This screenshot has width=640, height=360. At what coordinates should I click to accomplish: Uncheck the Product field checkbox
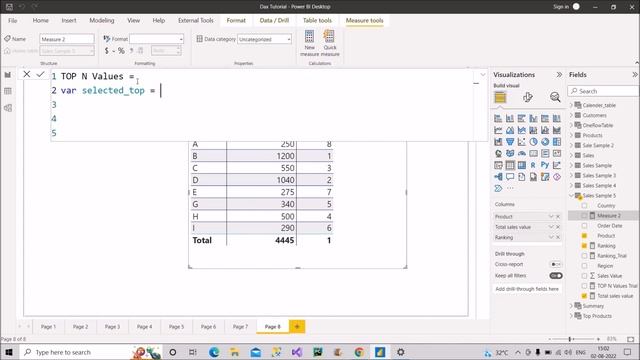pos(584,236)
